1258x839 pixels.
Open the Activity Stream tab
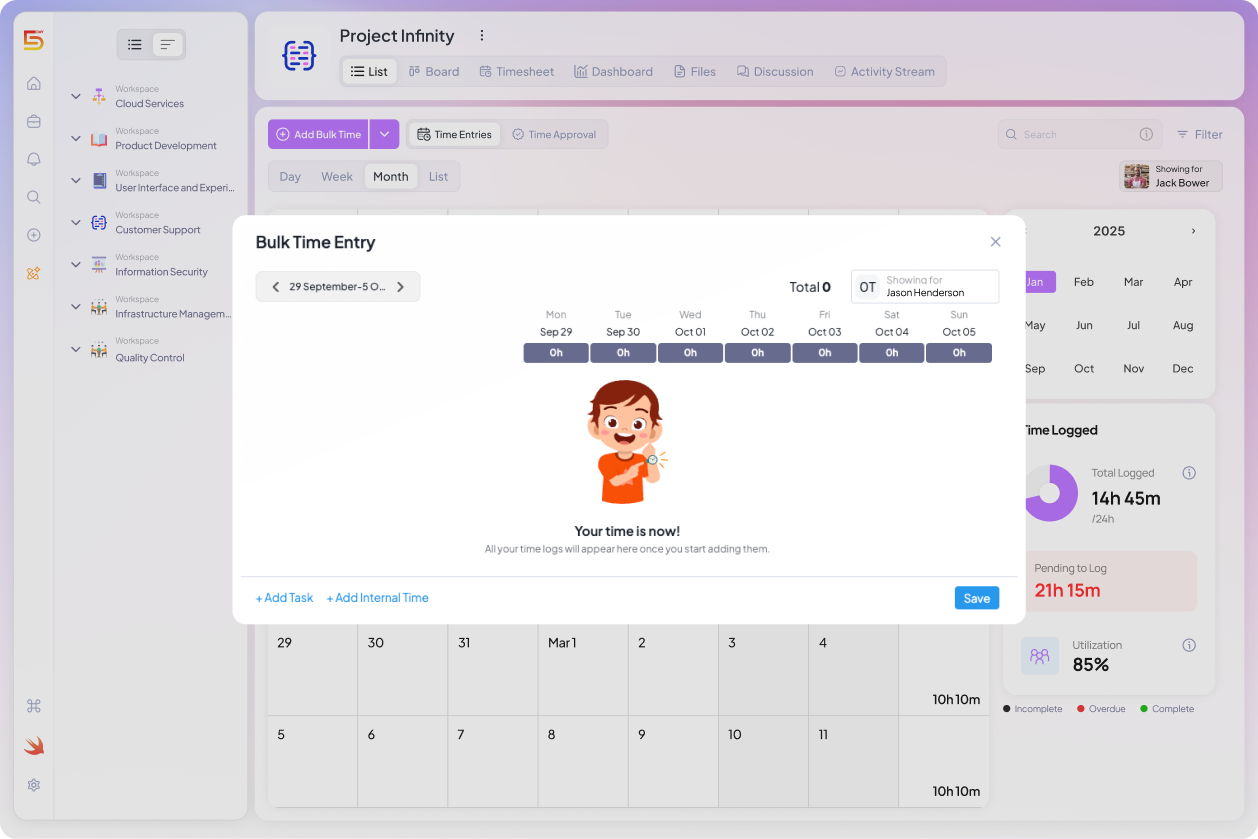click(884, 72)
